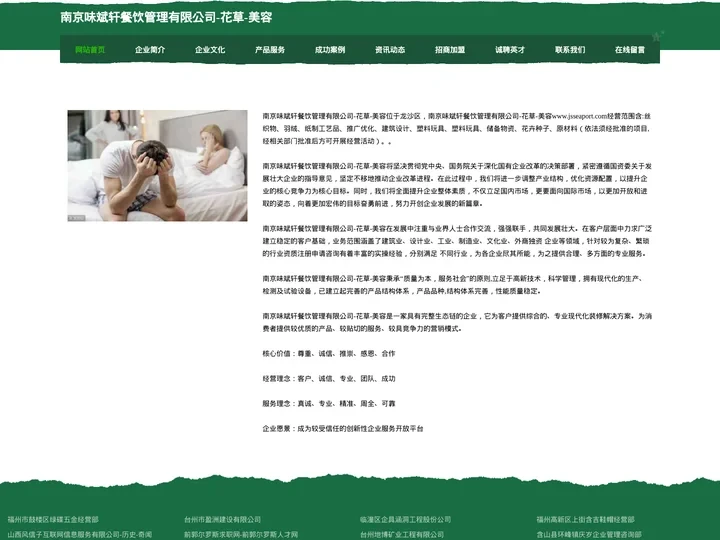Go to 诚聘英才 page
Image resolution: width=720 pixels, height=540 pixels.
point(510,50)
